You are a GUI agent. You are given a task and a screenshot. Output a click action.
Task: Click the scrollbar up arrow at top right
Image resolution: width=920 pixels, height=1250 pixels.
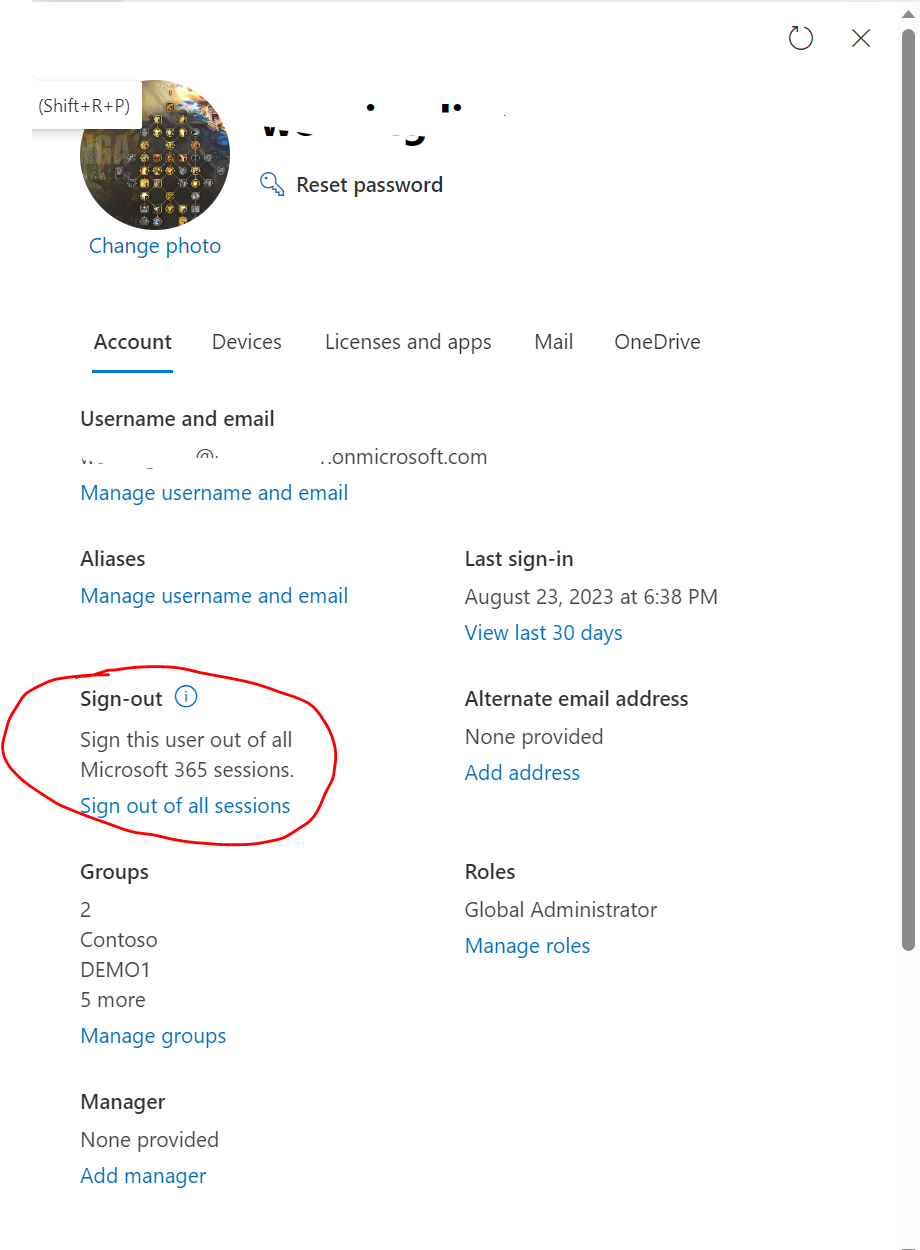tap(909, 12)
